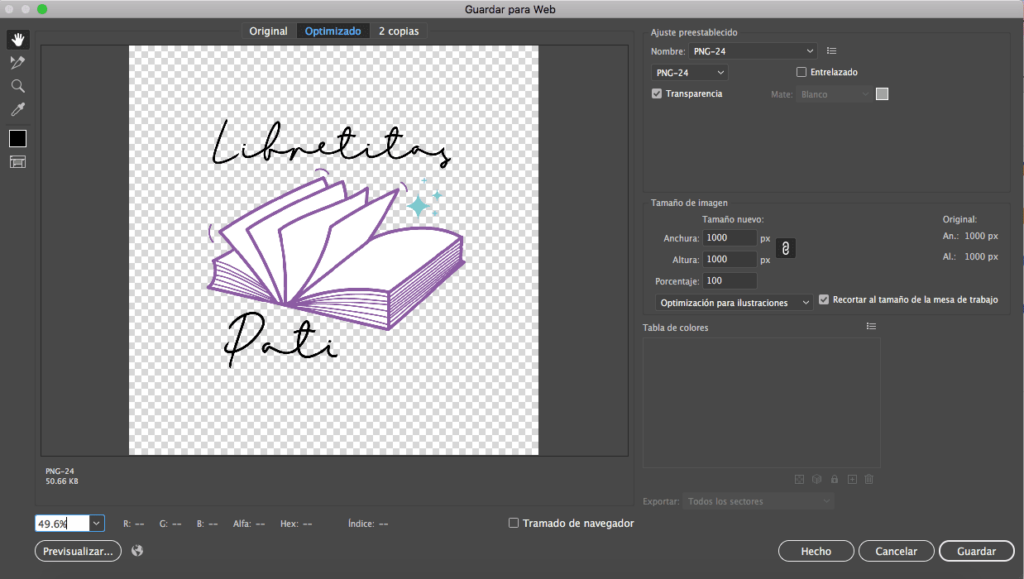
Task: Click the preview in browser globe icon
Action: tap(137, 550)
